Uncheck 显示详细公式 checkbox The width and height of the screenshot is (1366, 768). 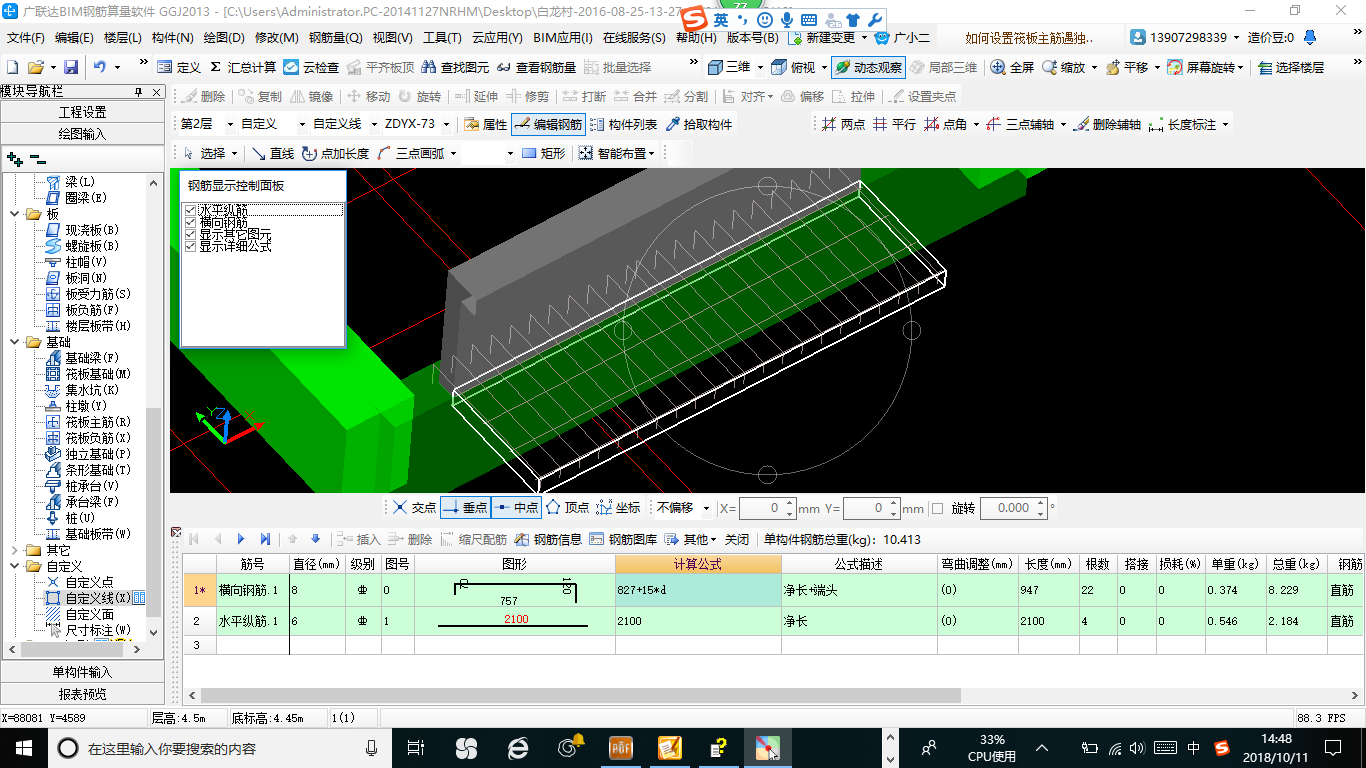(x=191, y=246)
